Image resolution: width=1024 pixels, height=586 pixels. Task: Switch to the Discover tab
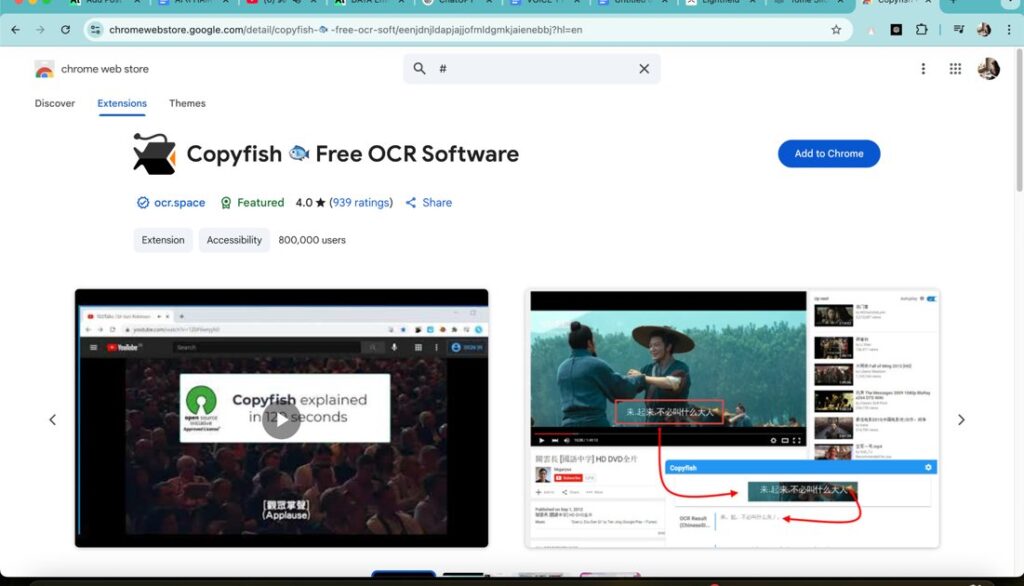[x=55, y=103]
